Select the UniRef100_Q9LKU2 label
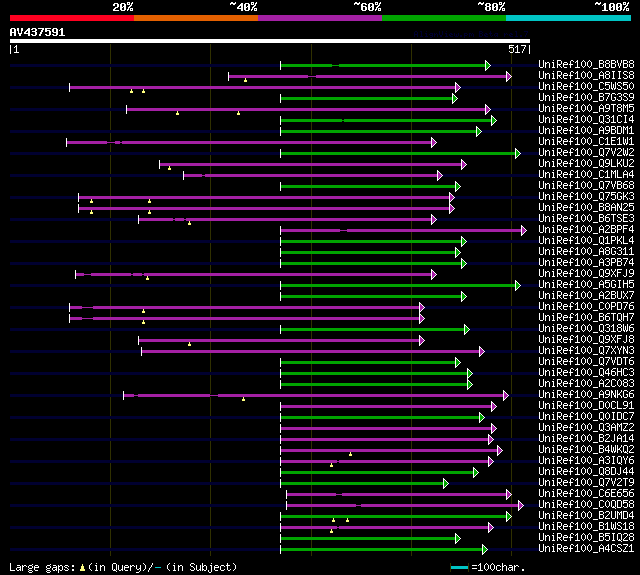 [x=586, y=164]
